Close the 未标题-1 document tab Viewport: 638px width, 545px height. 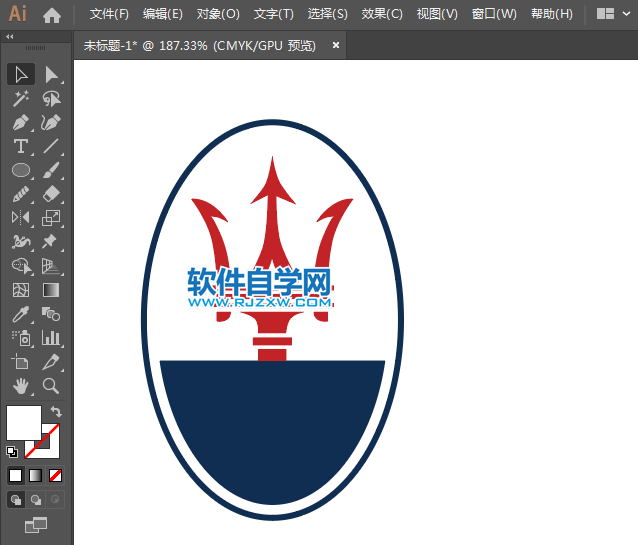336,45
